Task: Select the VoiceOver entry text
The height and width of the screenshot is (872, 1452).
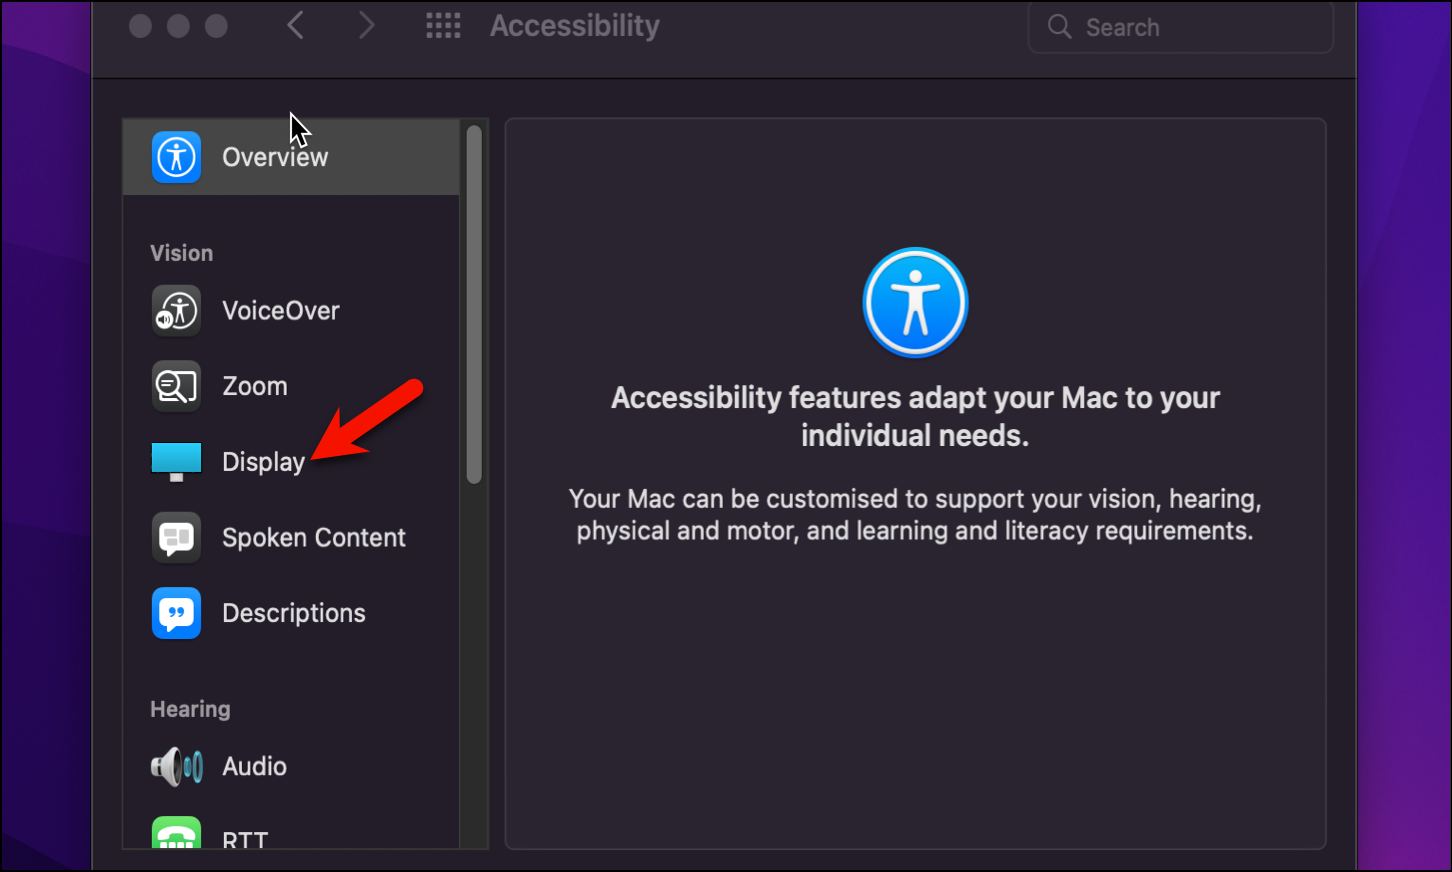Action: pyautogui.click(x=281, y=311)
